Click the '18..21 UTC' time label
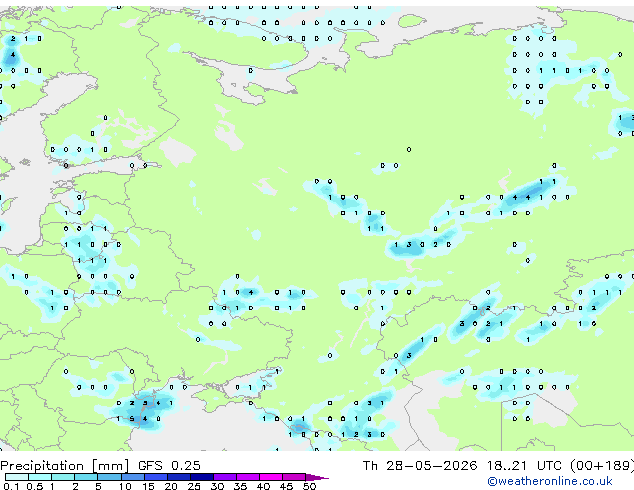Image resolution: width=634 pixels, height=490 pixels. point(524,466)
